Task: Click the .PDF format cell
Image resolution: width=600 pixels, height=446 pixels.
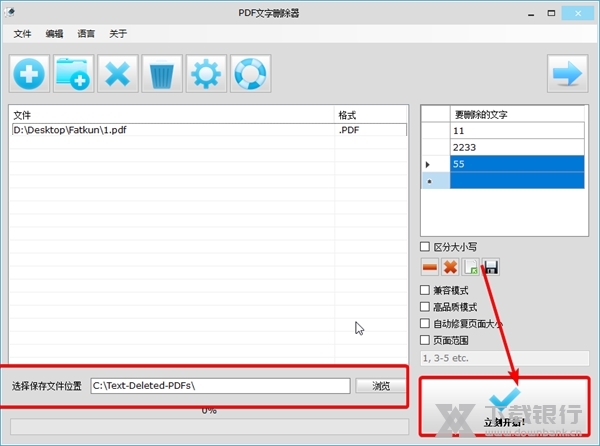Action: 370,130
